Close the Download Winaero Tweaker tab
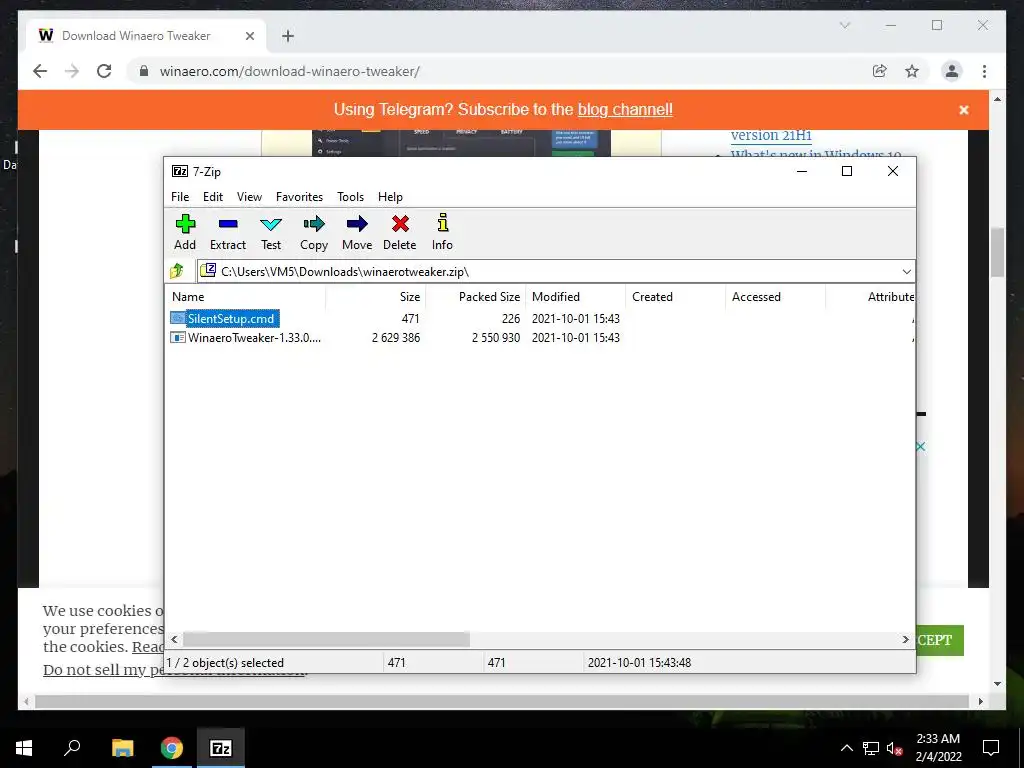This screenshot has height=768, width=1024. (249, 36)
